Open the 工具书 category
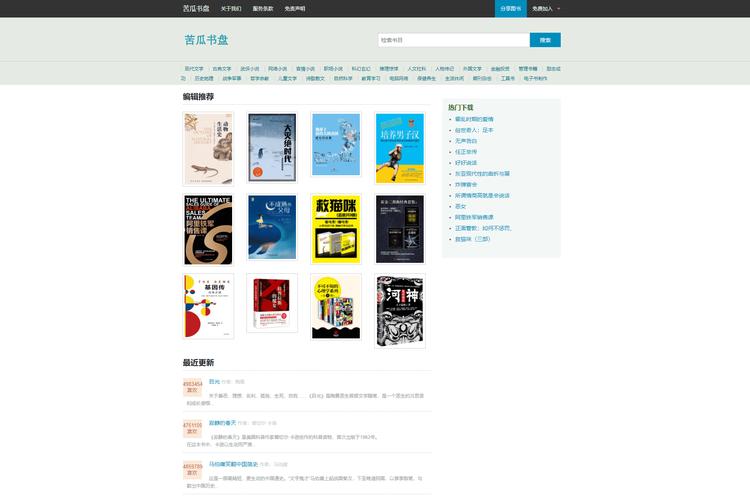 (507, 78)
